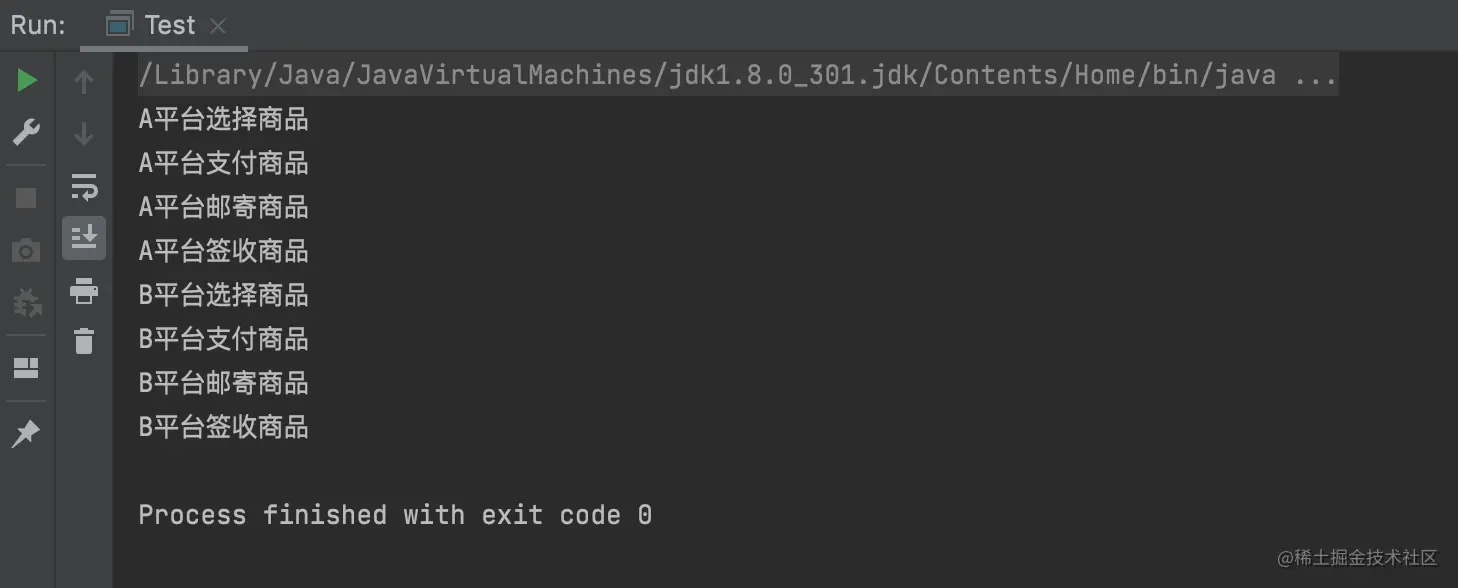Click the "A平台选择商品" output line
Viewport: 1458px width, 588px height.
(x=223, y=120)
